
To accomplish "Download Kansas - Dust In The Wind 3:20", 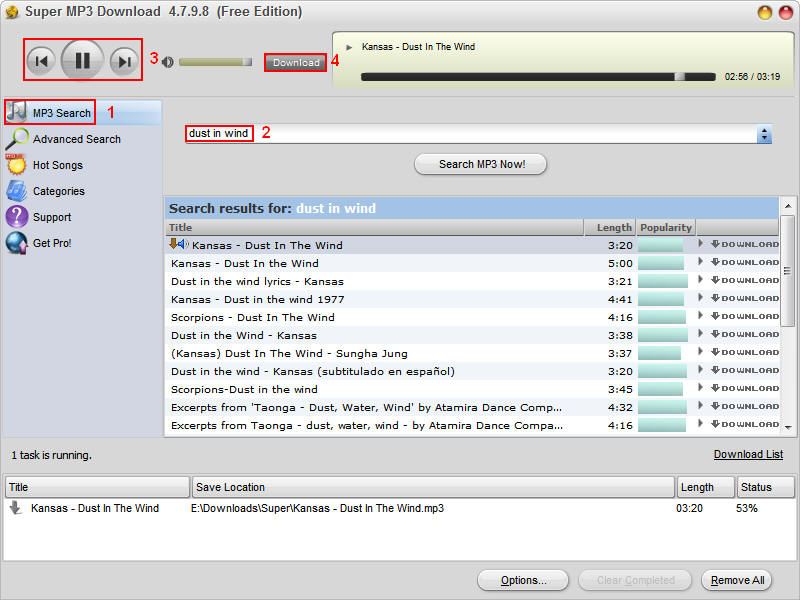I will pos(745,244).
